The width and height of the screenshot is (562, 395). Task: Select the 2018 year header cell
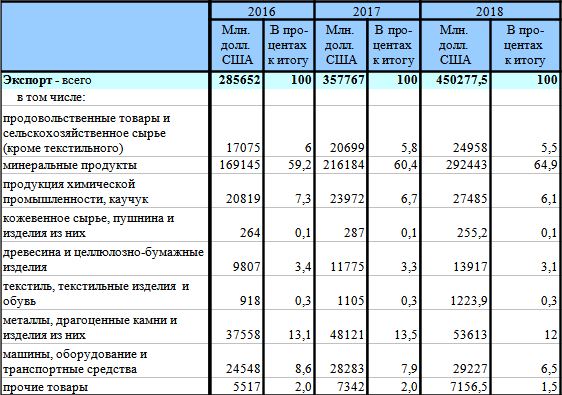[490, 11]
